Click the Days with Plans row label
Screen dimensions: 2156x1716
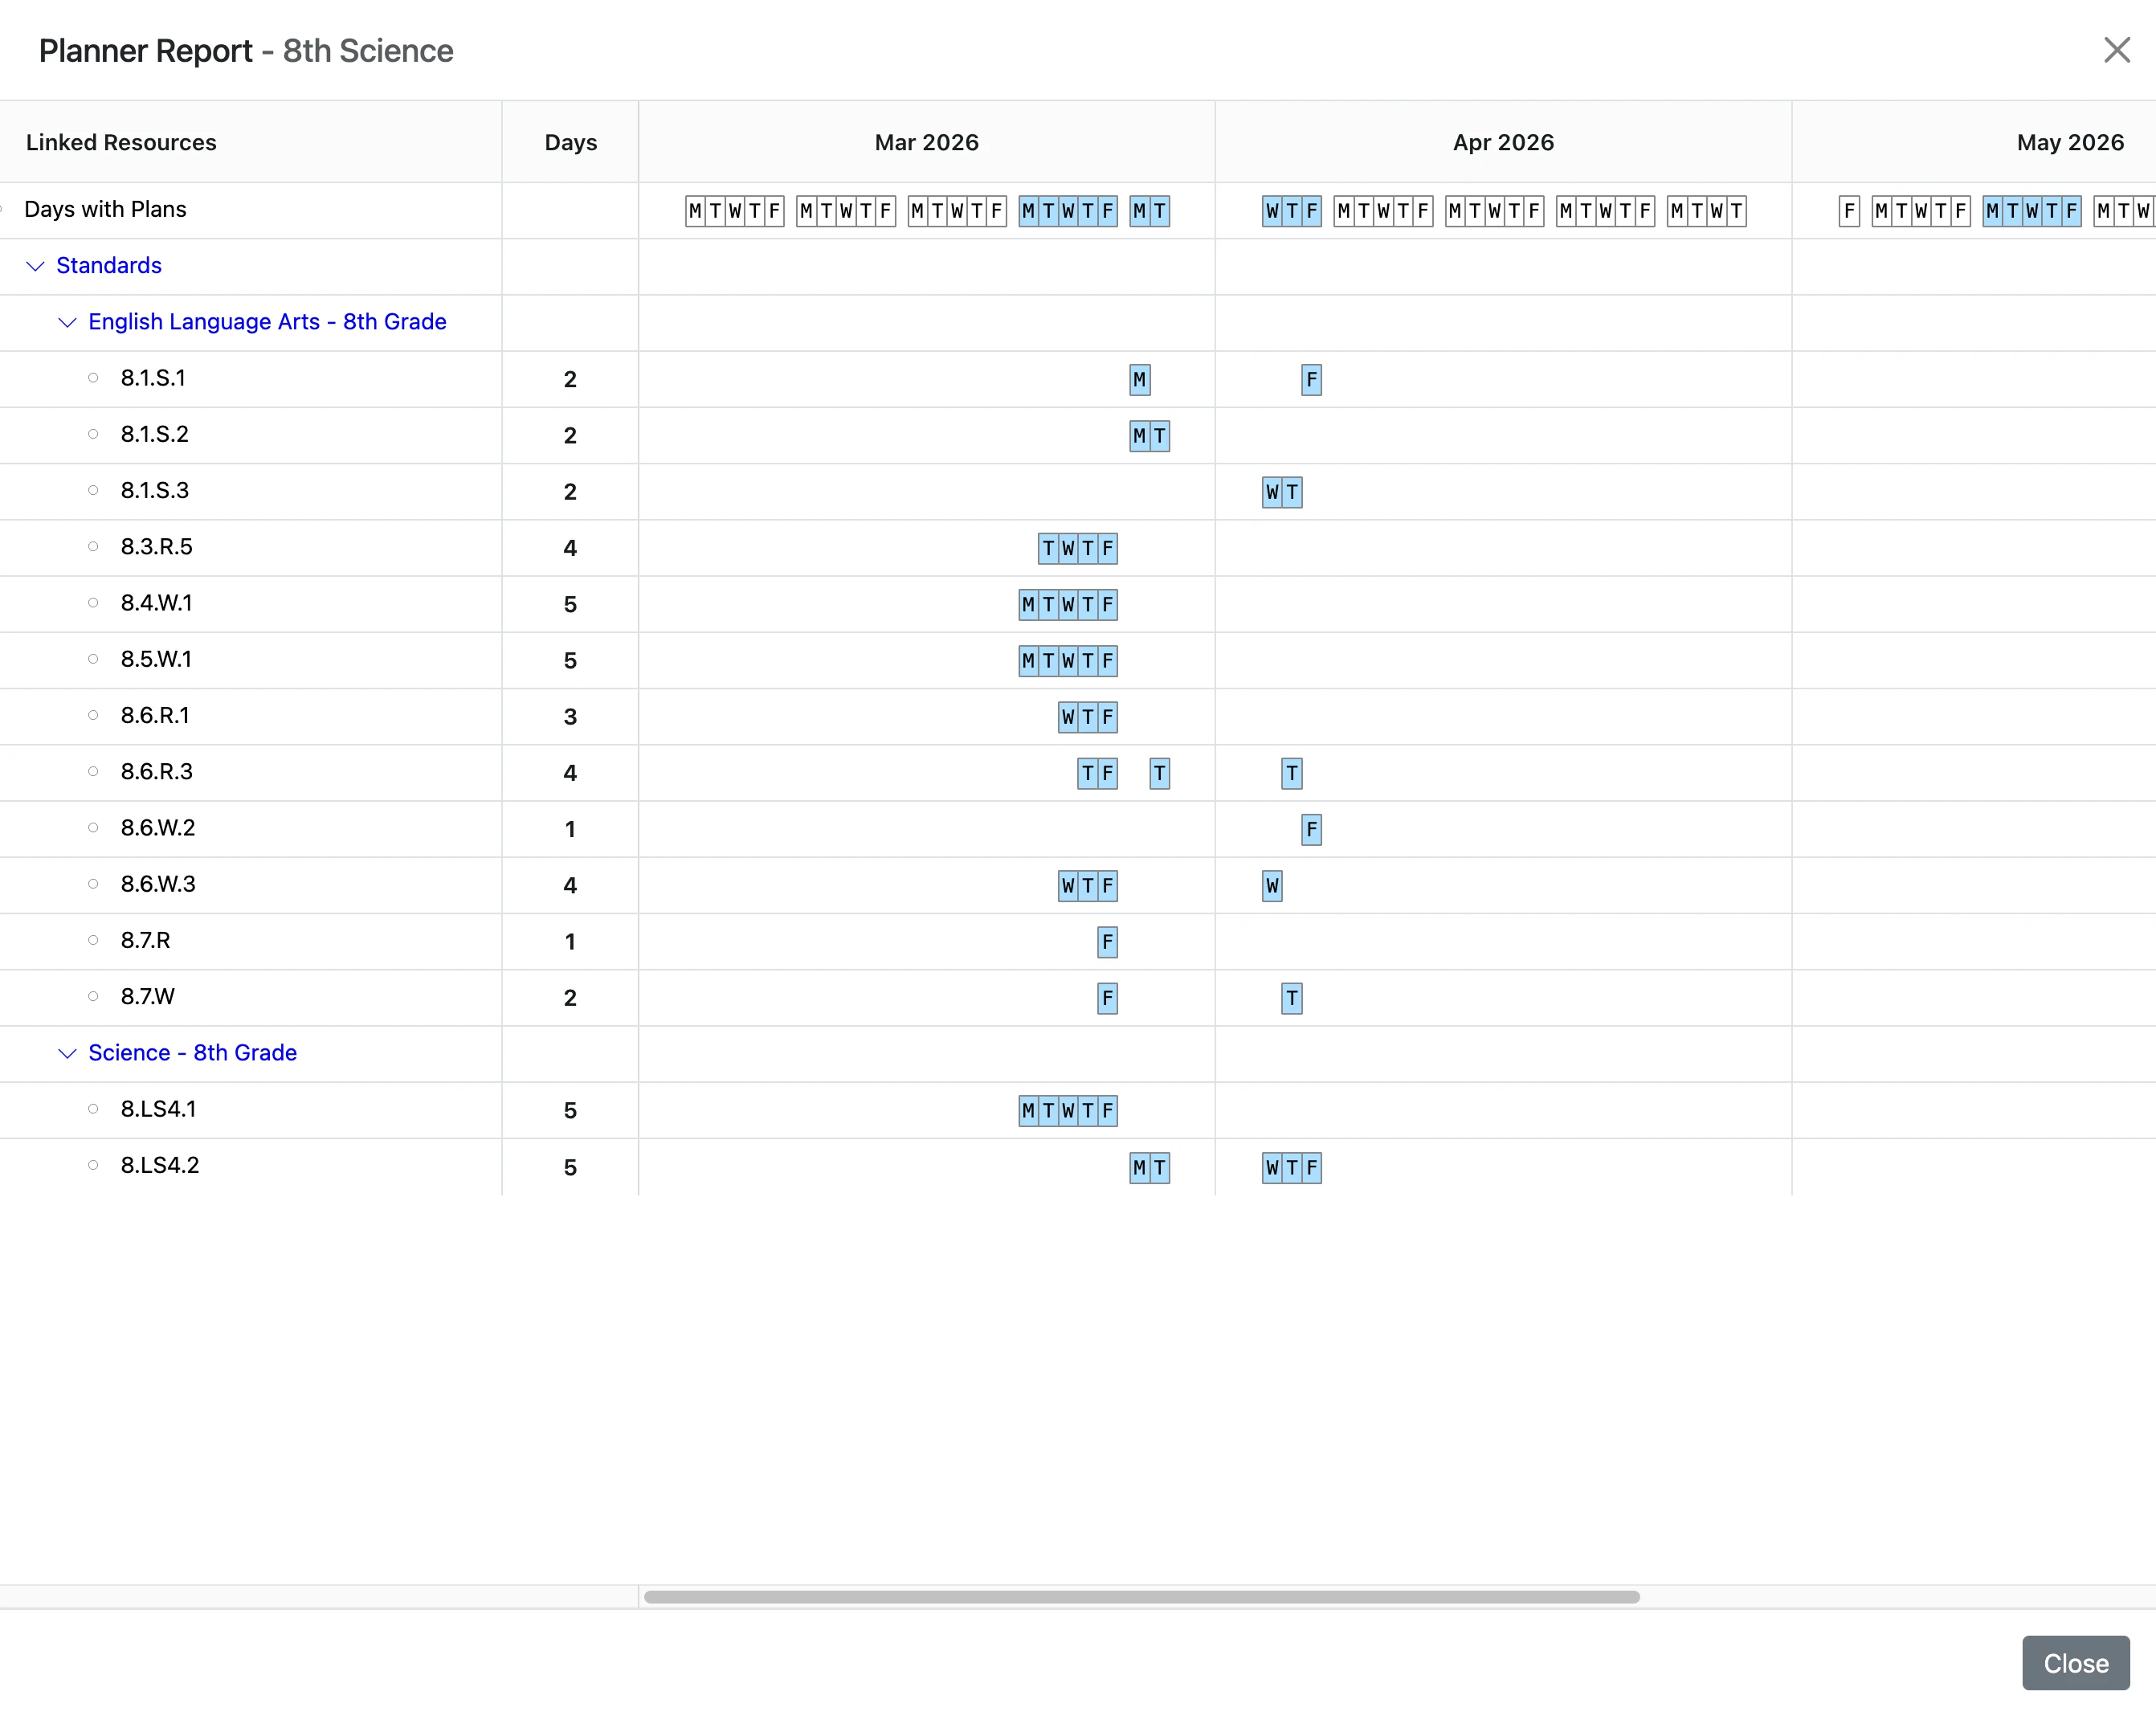(x=105, y=209)
